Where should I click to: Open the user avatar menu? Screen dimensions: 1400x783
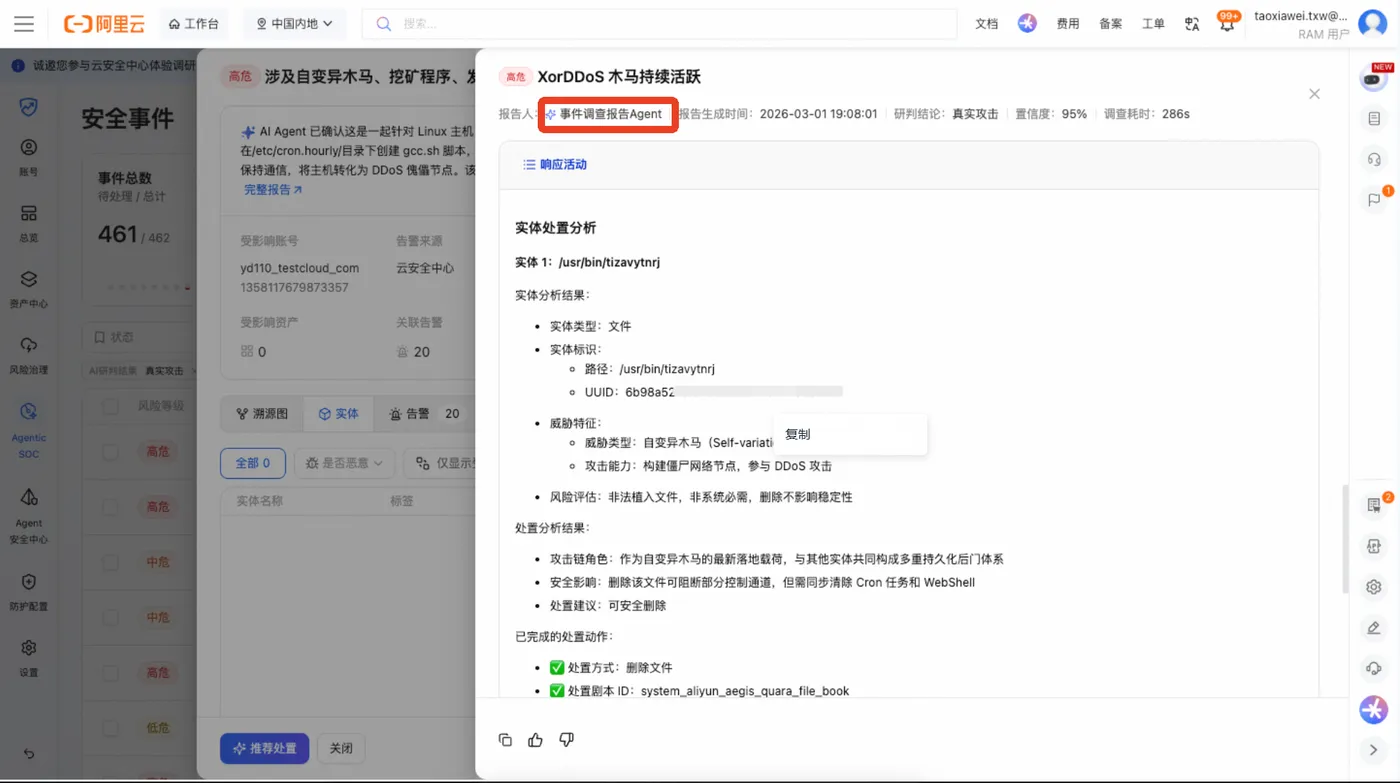tap(1373, 24)
